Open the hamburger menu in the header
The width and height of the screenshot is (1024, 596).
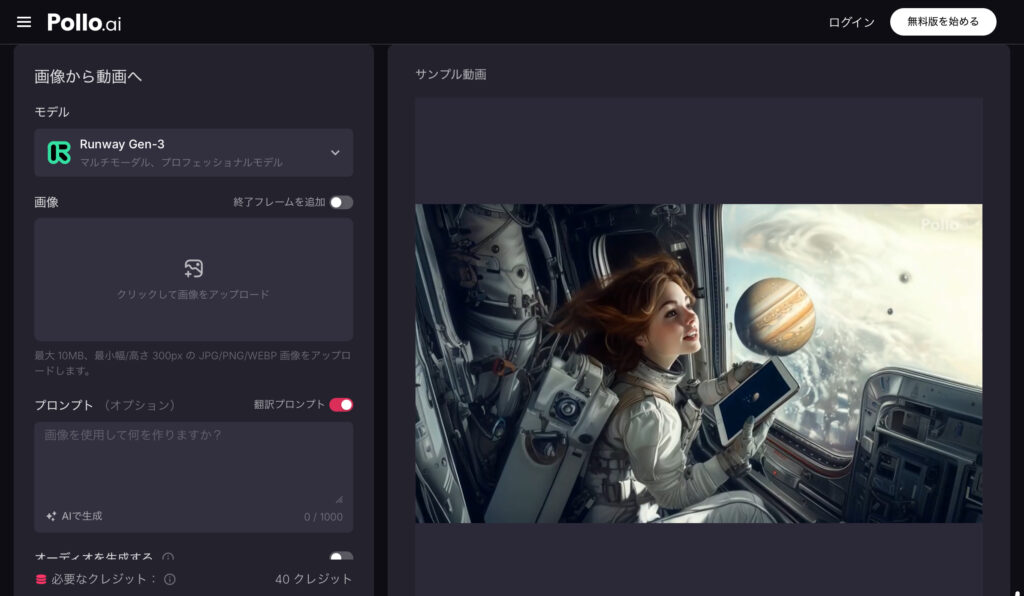tap(24, 22)
